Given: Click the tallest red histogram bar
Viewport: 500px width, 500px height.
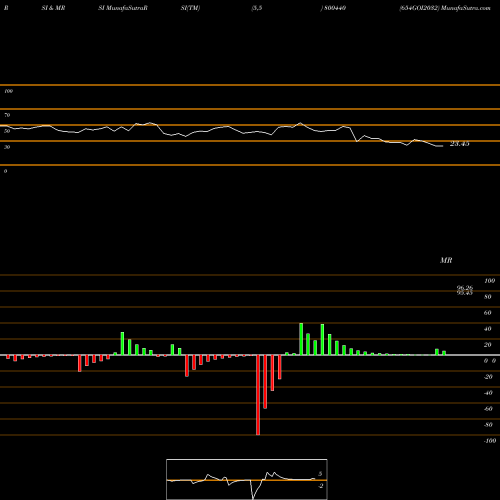Looking at the screenshot, I should pos(258,395).
